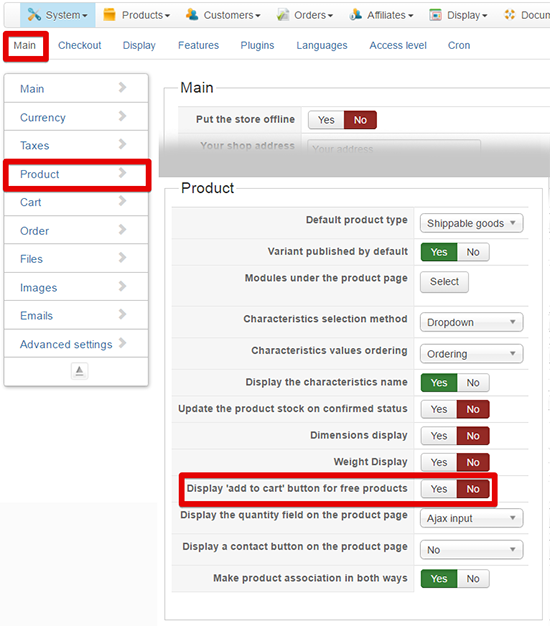Screen dimensions: 550x626
Task: Switch to the Display configuration tab
Action: tap(139, 45)
